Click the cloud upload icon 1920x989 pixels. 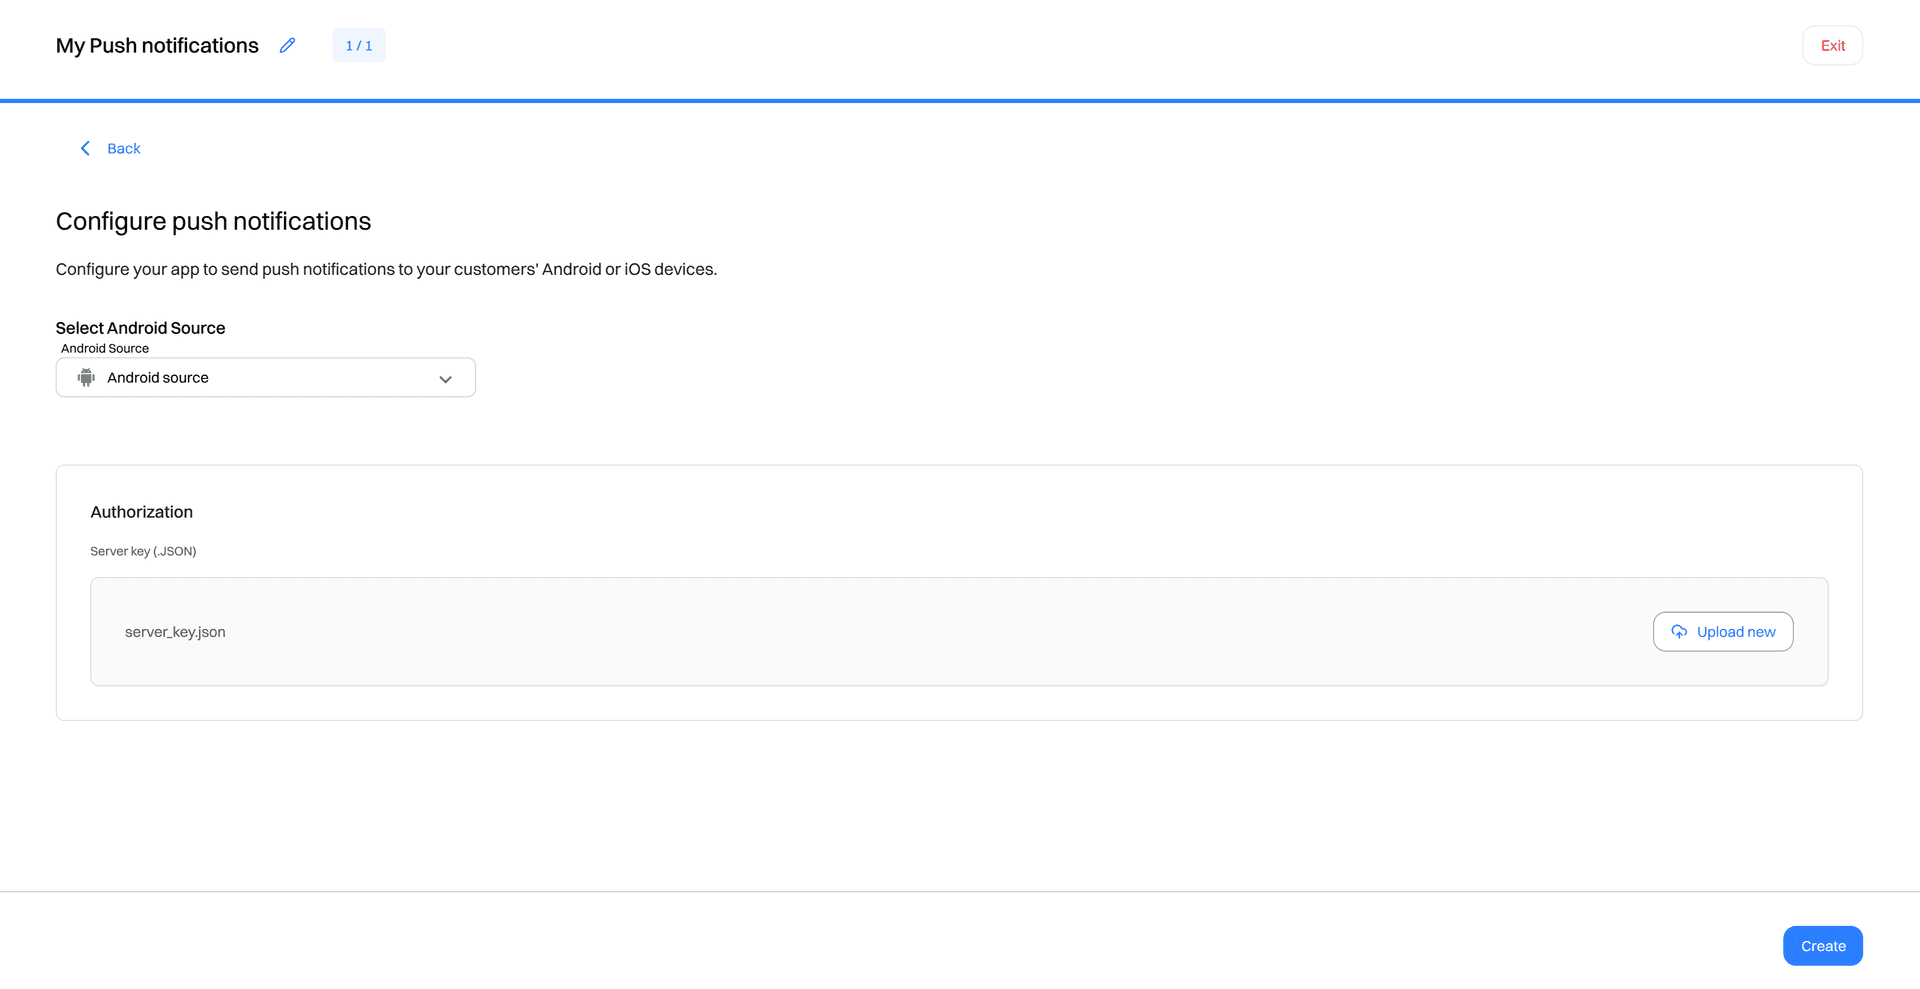[1679, 631]
